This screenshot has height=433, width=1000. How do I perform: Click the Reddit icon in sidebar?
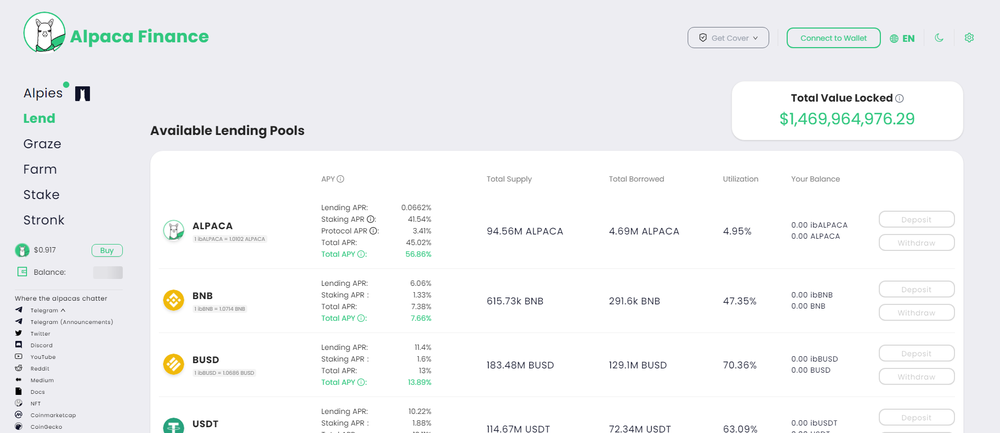pos(18,369)
